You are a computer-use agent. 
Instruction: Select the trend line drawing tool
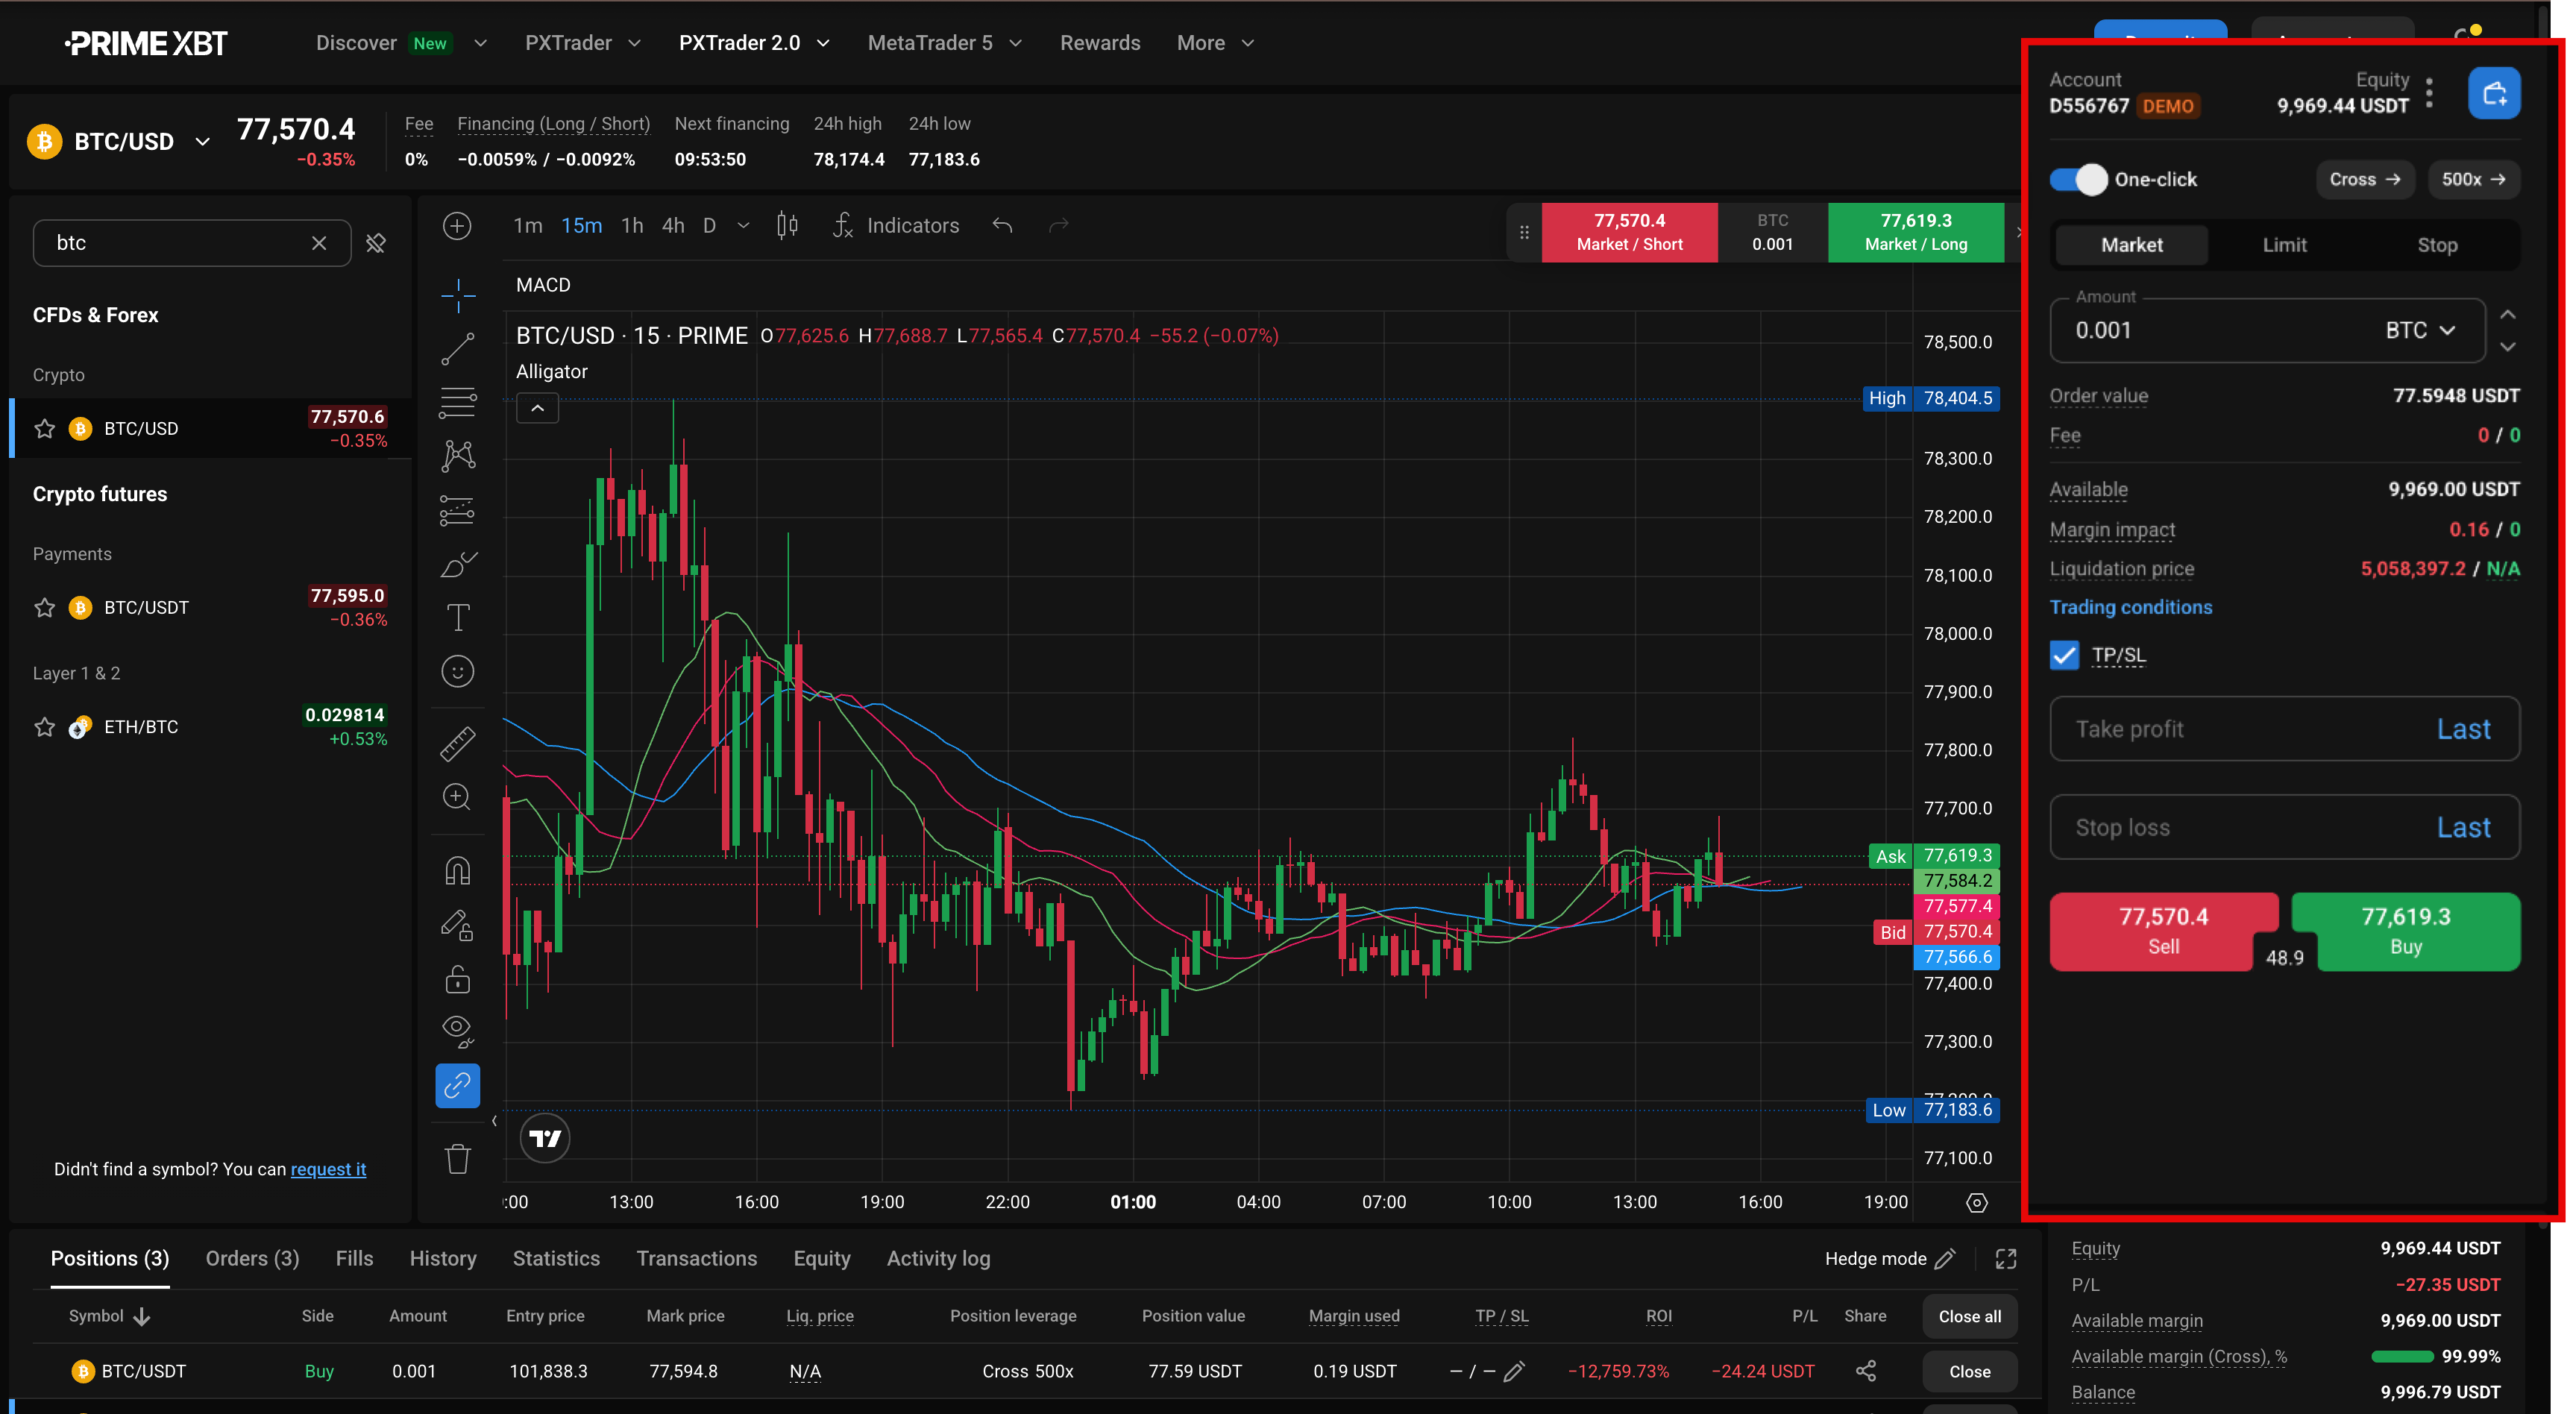coord(458,349)
